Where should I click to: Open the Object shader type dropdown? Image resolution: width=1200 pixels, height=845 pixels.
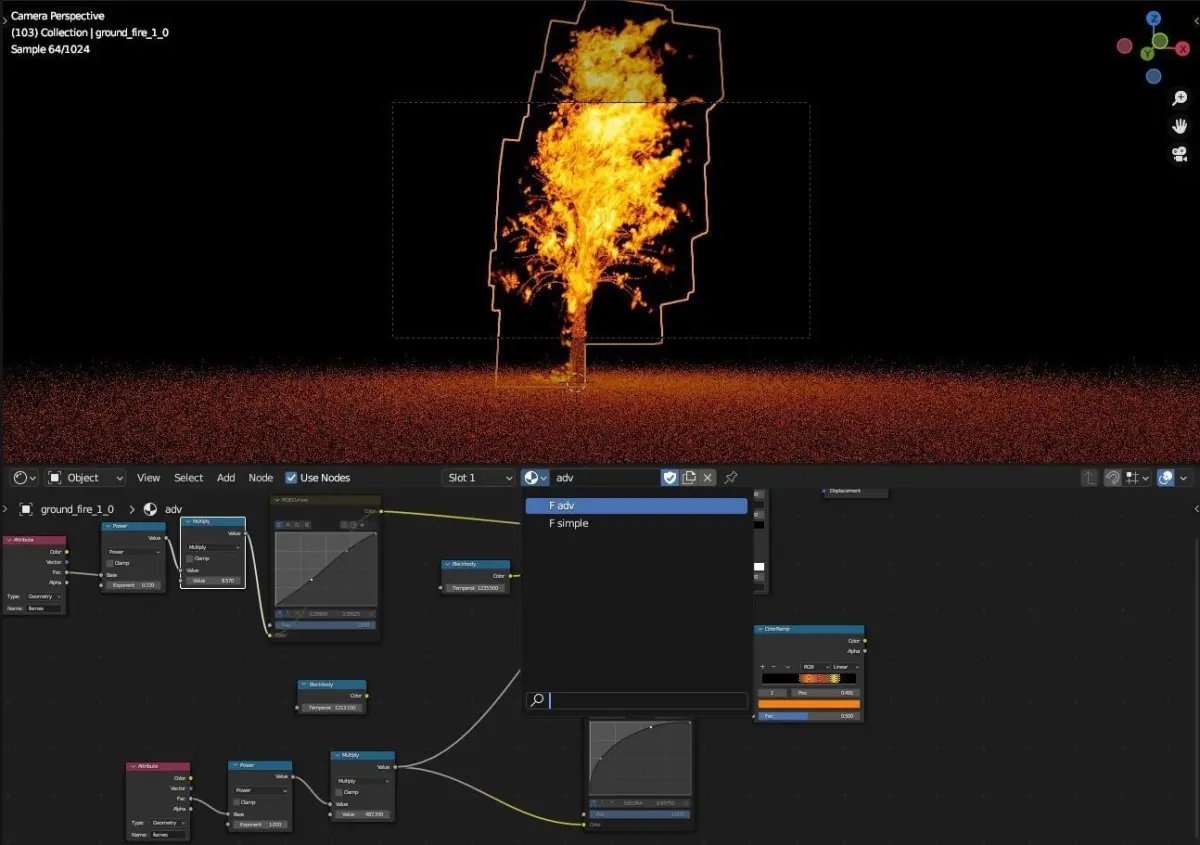coord(86,478)
